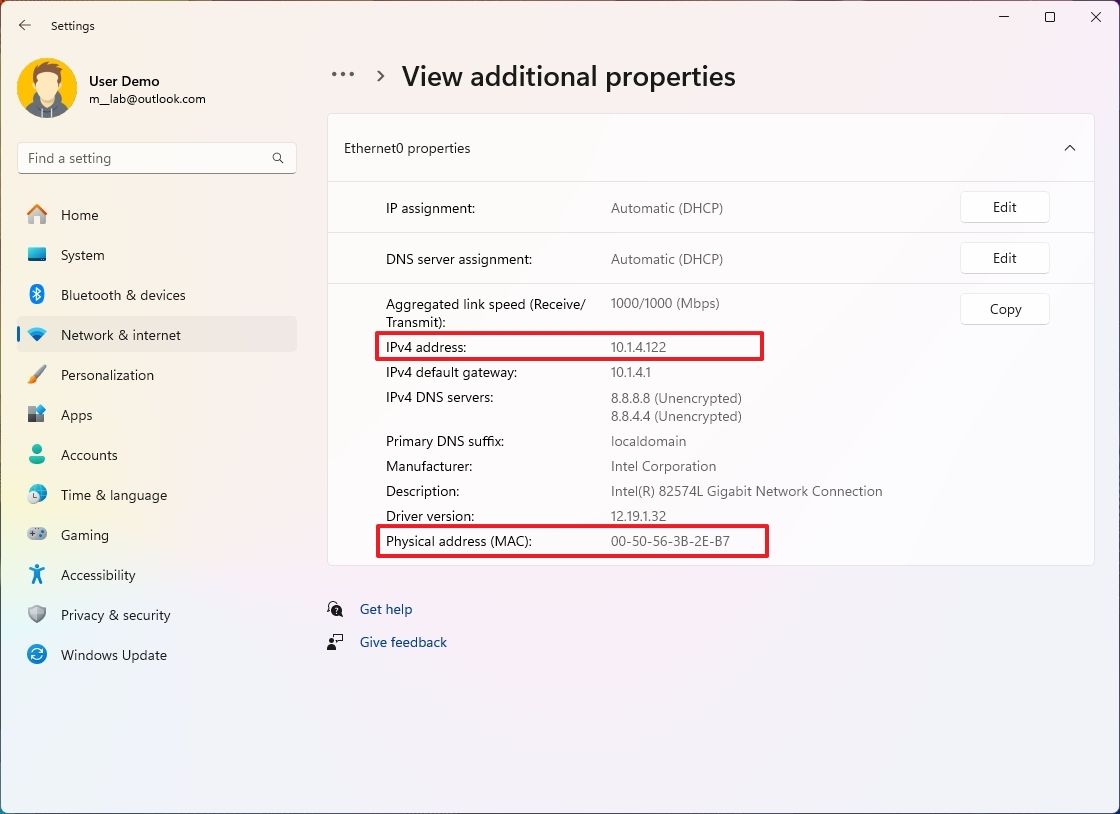Screen dimensions: 1120x814
Task: Expand breadcrumb ellipsis menu
Action: pos(343,75)
